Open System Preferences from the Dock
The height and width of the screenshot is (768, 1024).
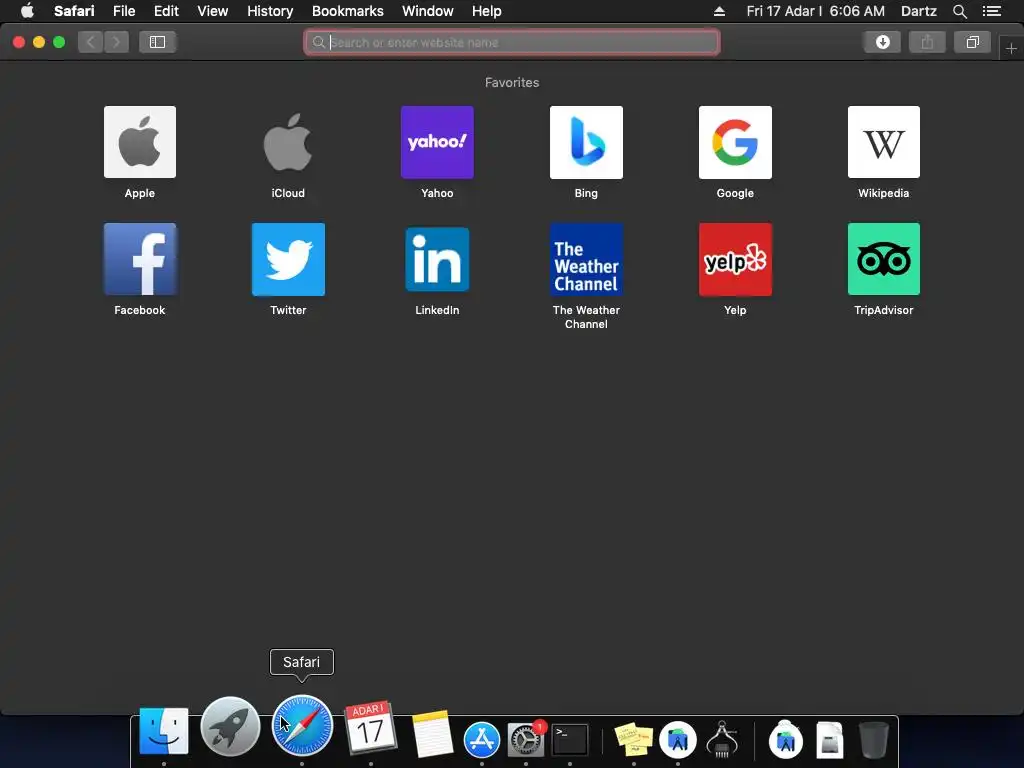click(526, 739)
